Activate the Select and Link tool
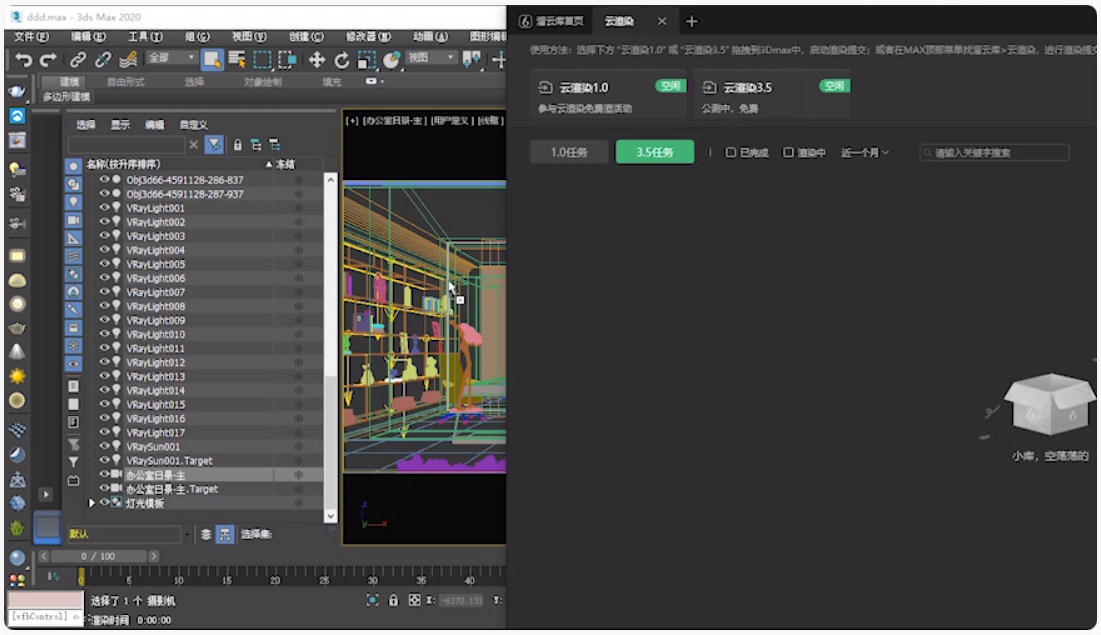This screenshot has height=635, width=1101. point(77,60)
